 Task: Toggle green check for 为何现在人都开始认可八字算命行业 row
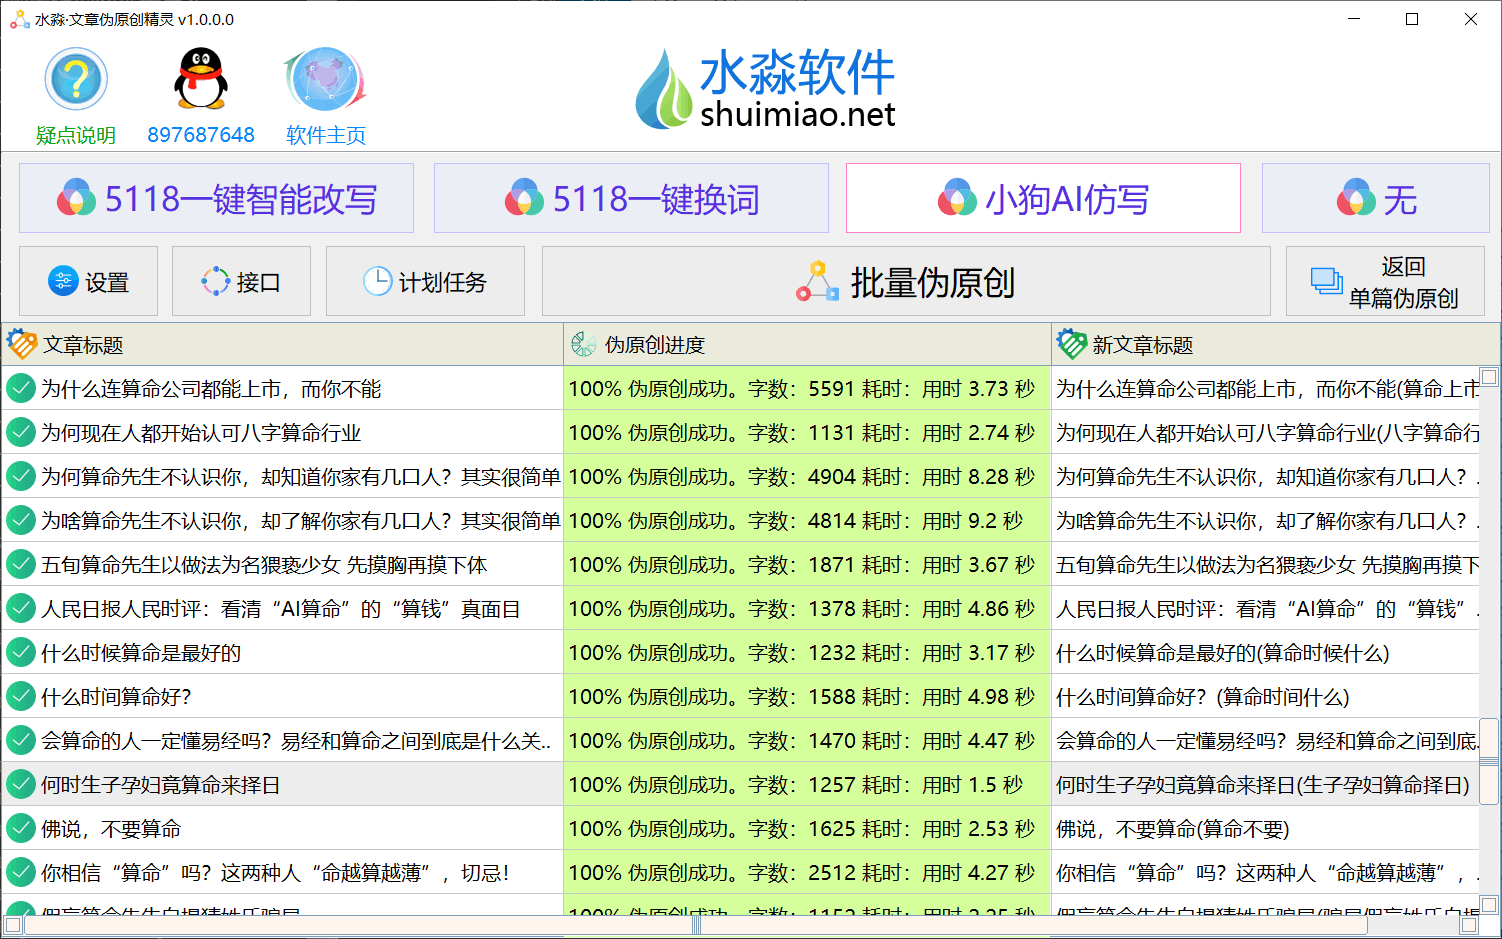click(x=21, y=432)
